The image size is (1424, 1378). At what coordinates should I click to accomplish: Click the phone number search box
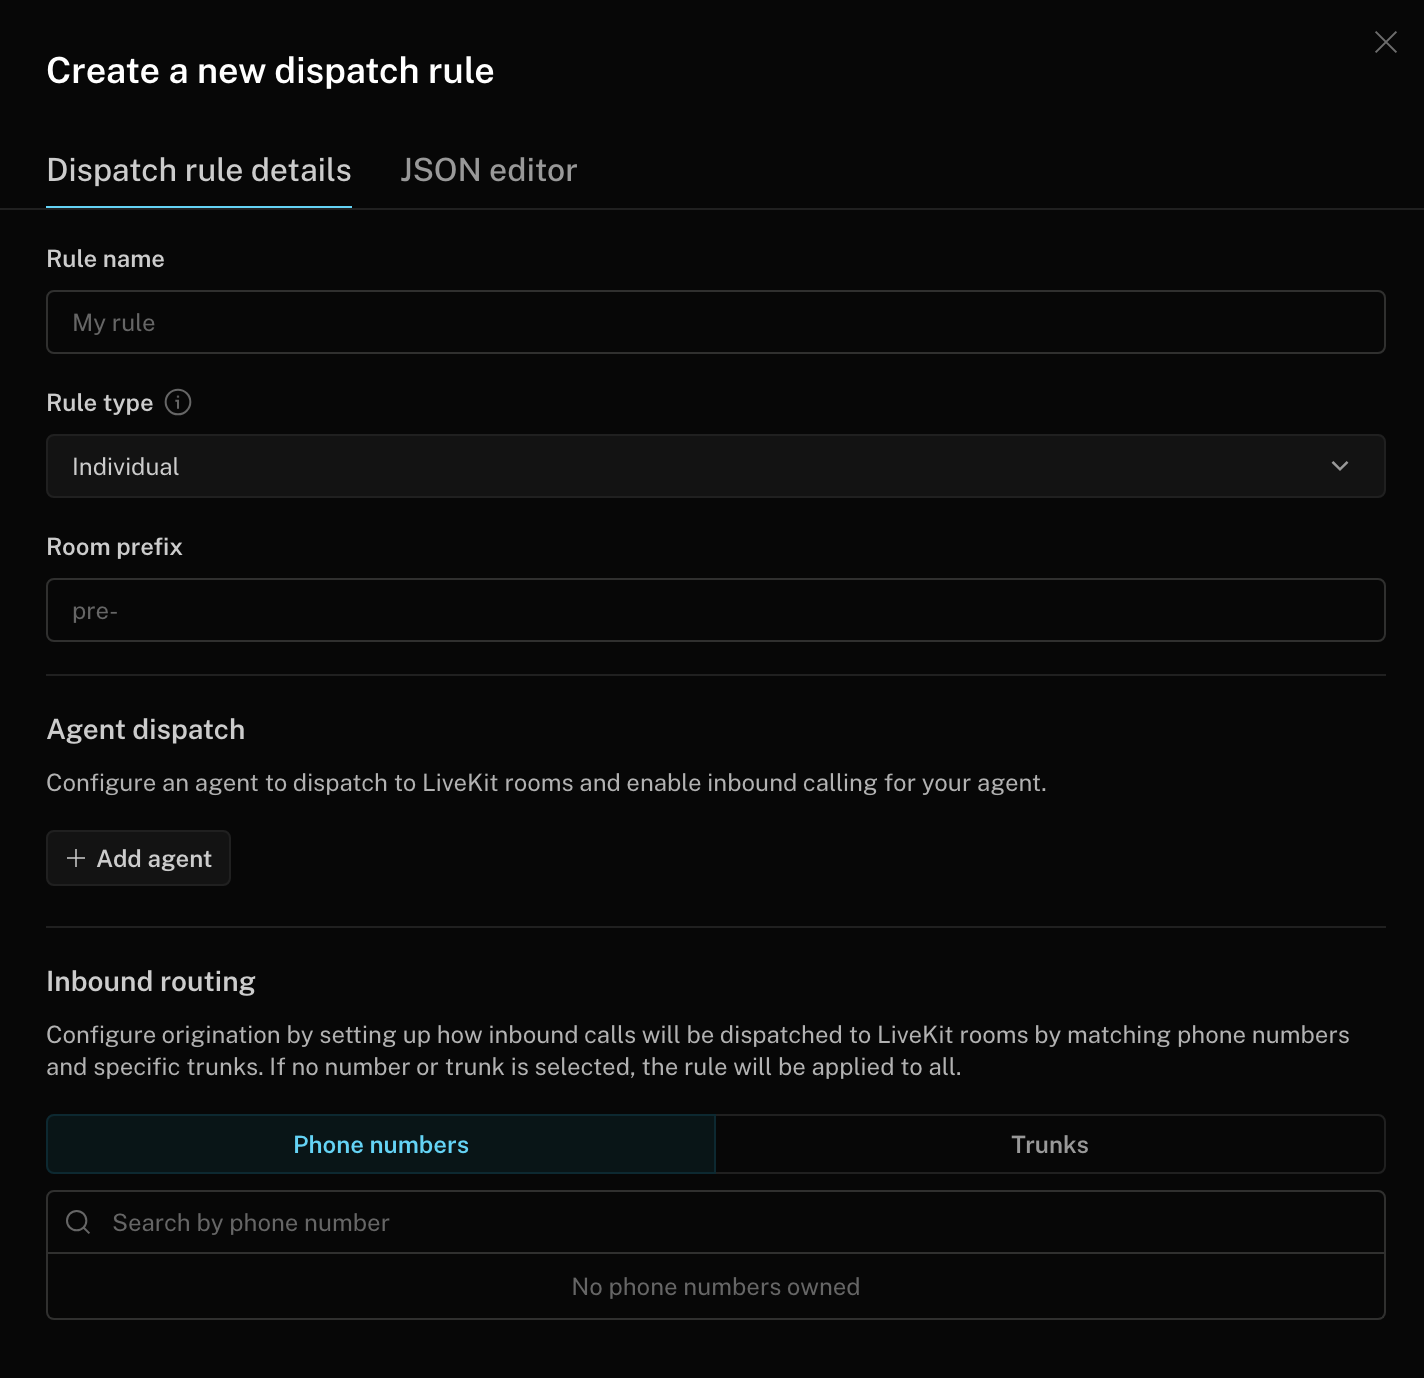point(715,1221)
